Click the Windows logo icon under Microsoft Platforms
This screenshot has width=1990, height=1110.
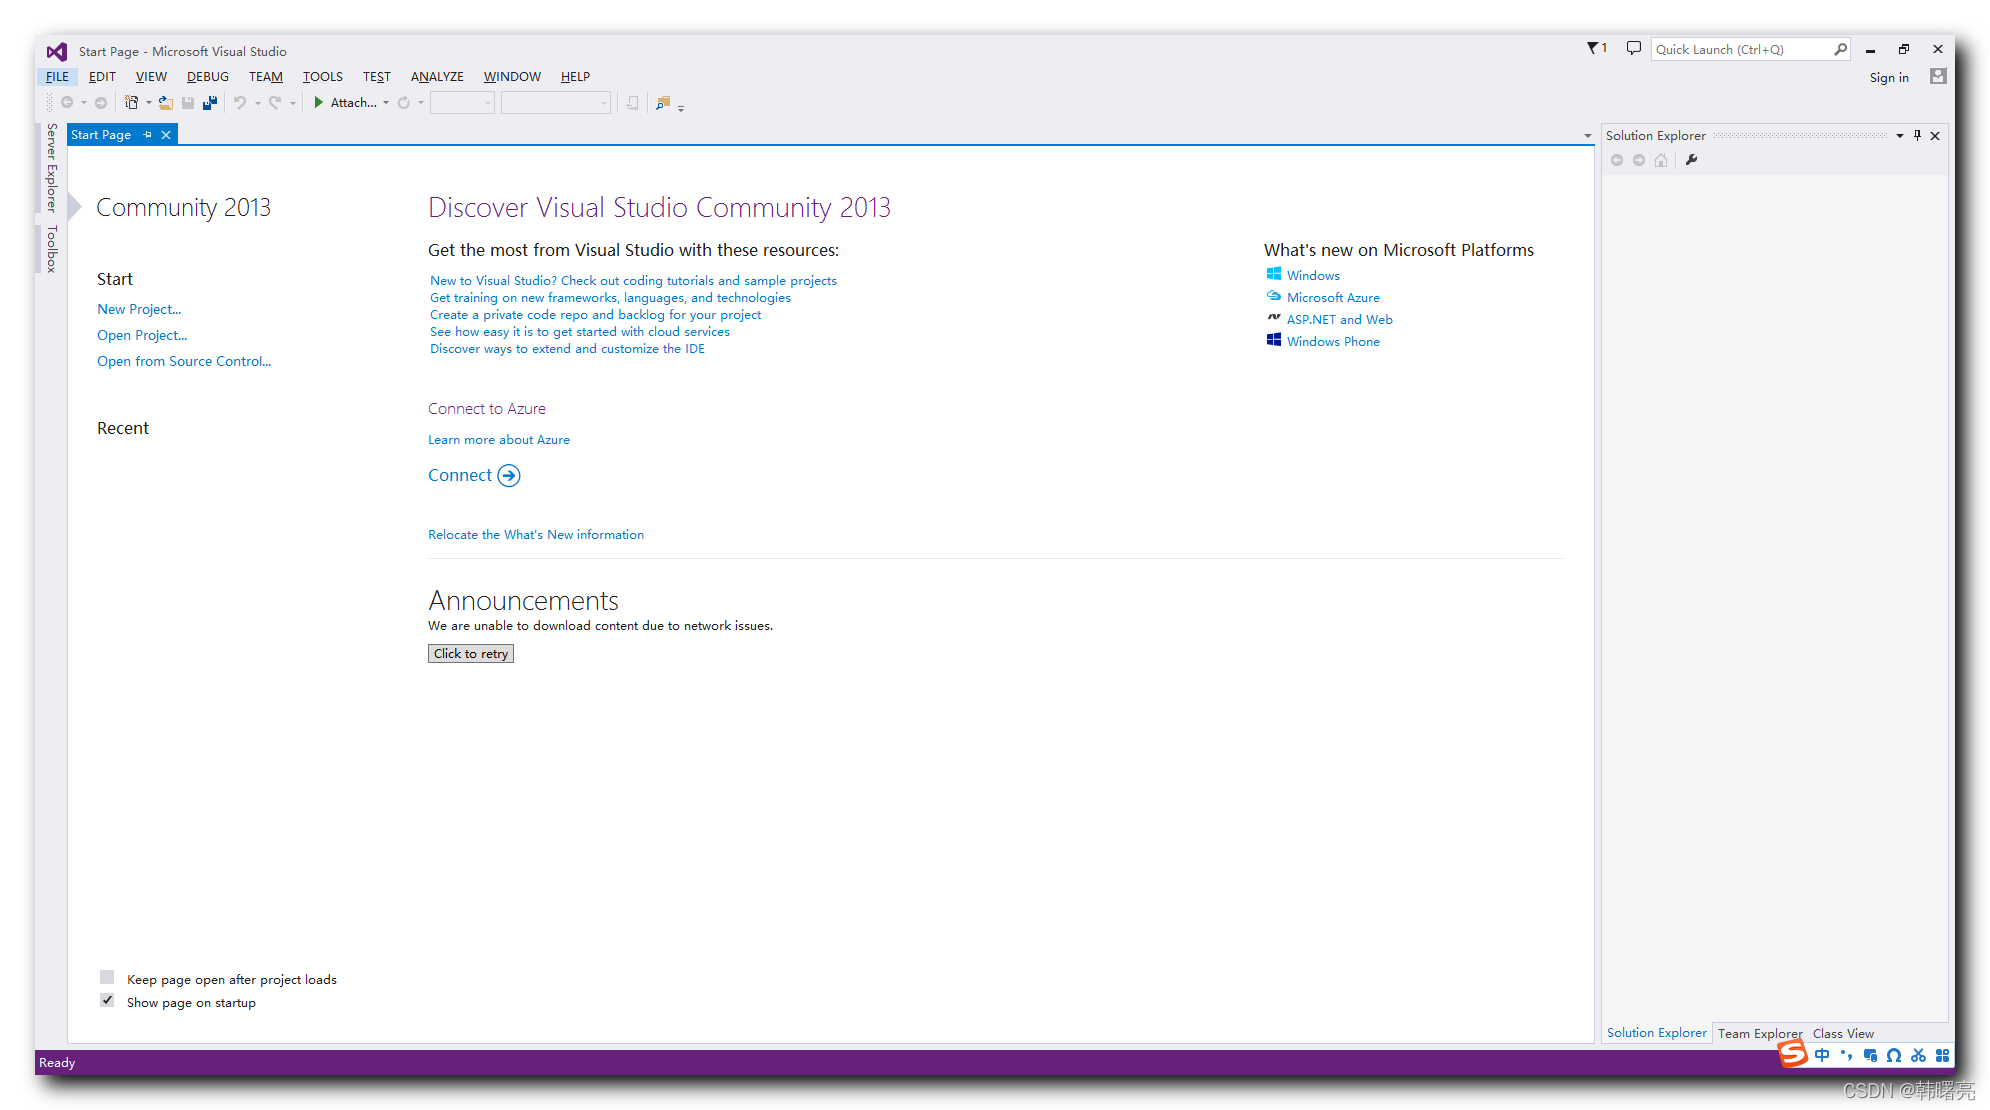[1274, 274]
